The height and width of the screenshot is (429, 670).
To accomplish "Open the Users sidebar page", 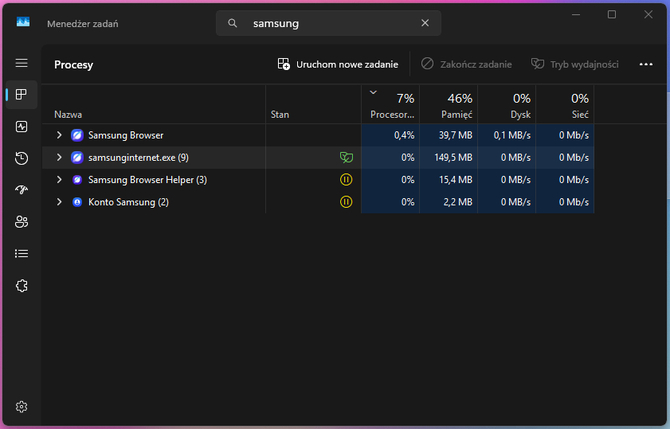I will (x=21, y=222).
